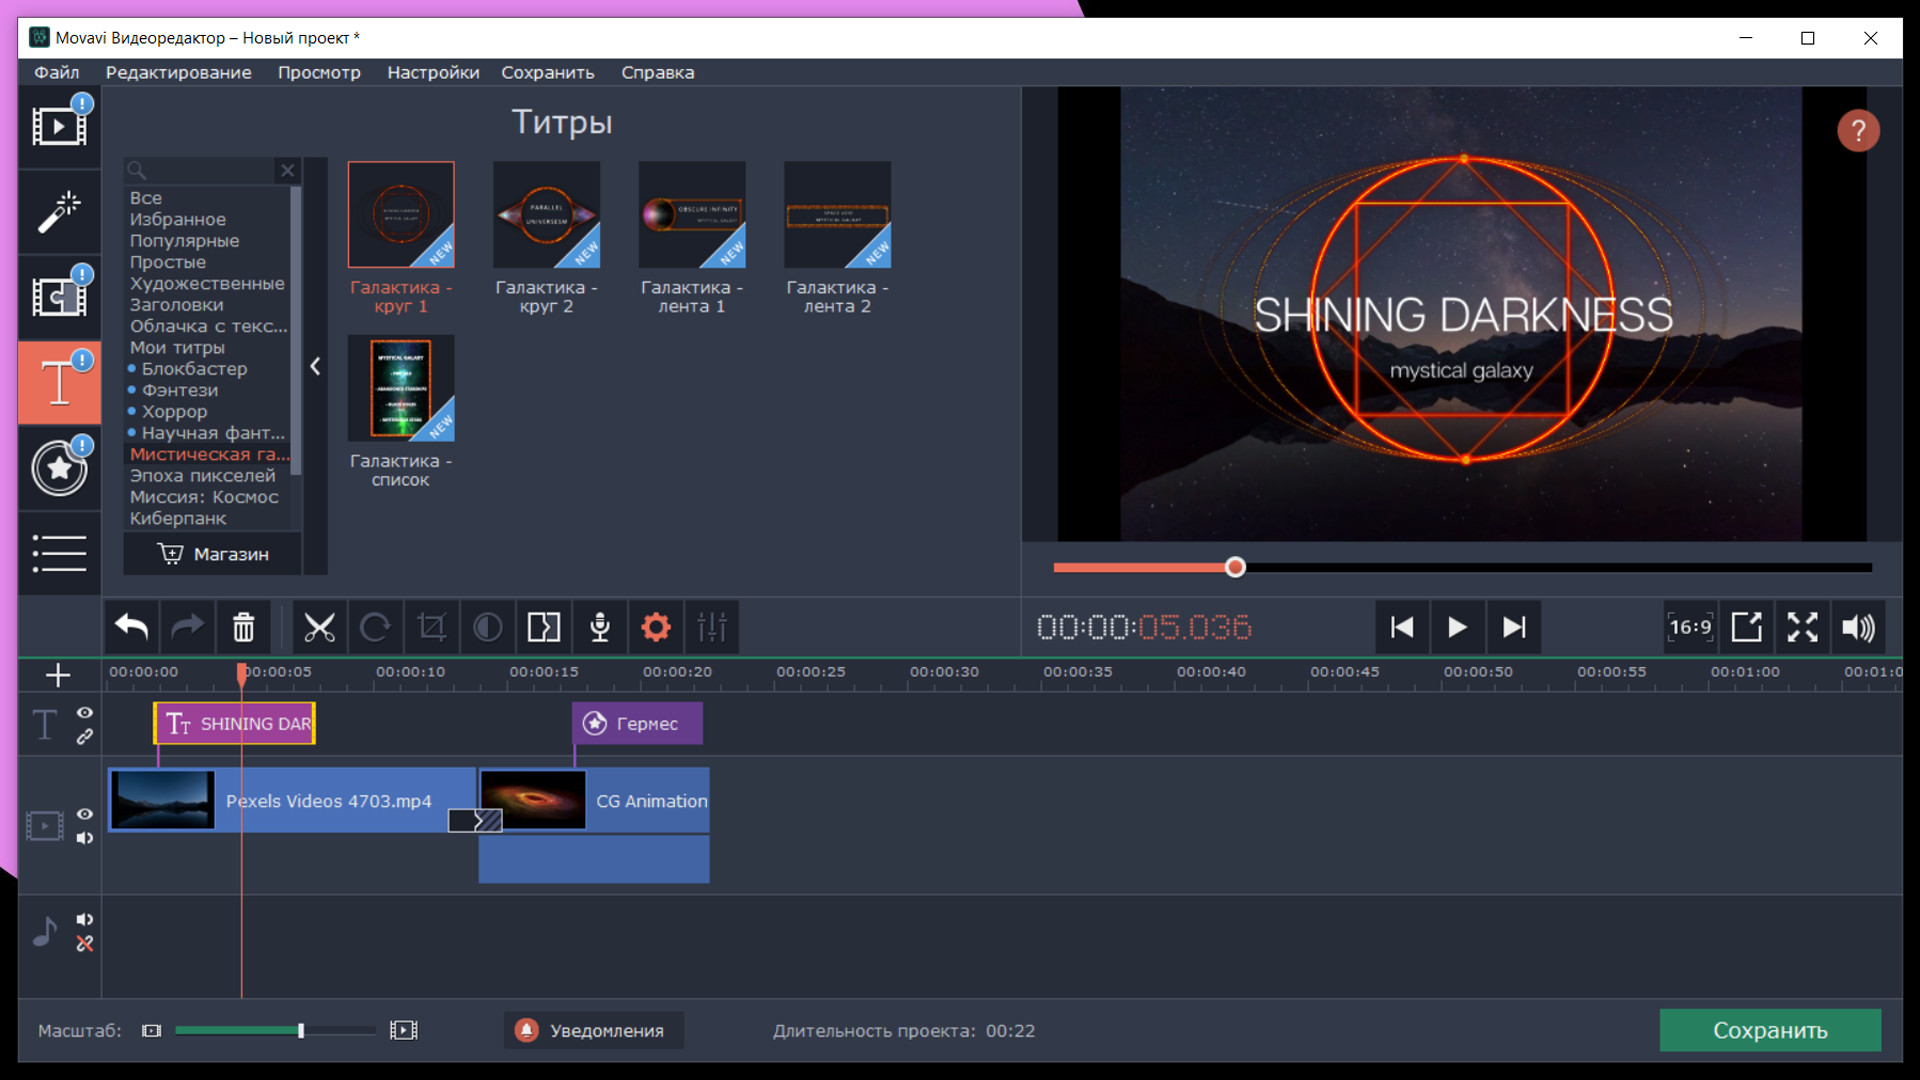1920x1080 pixels.
Task: Click the green Сохранить export button
Action: point(1769,1030)
